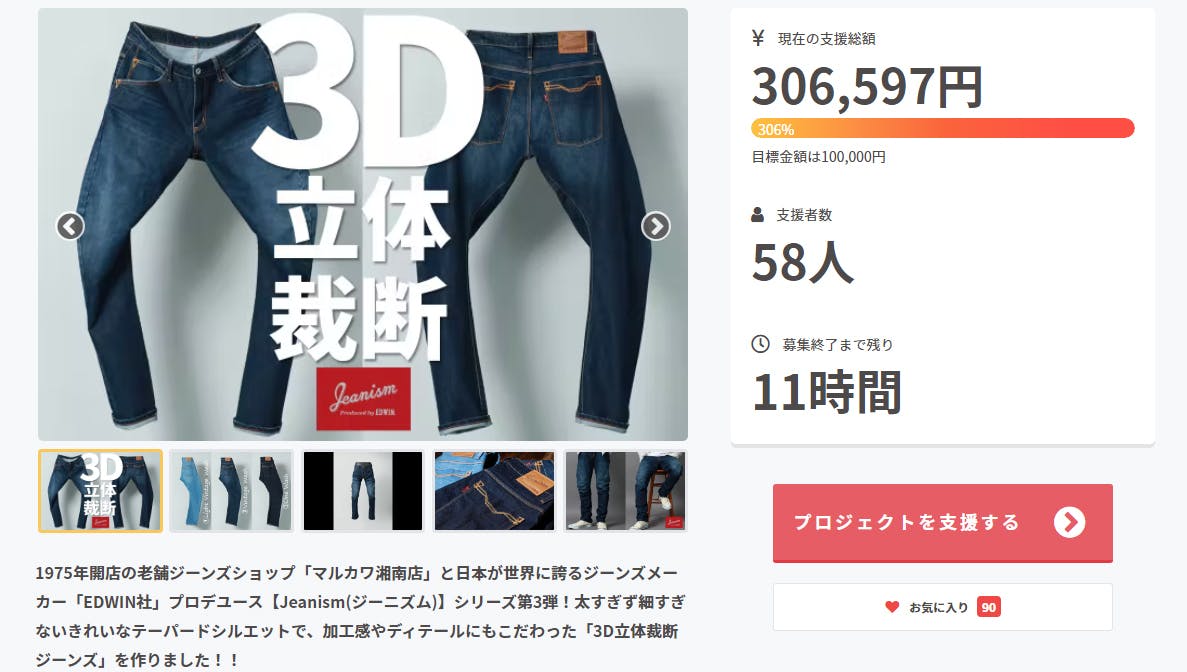Click the previous image arrow on carousel
Screen dimensions: 1187x672
(70, 226)
